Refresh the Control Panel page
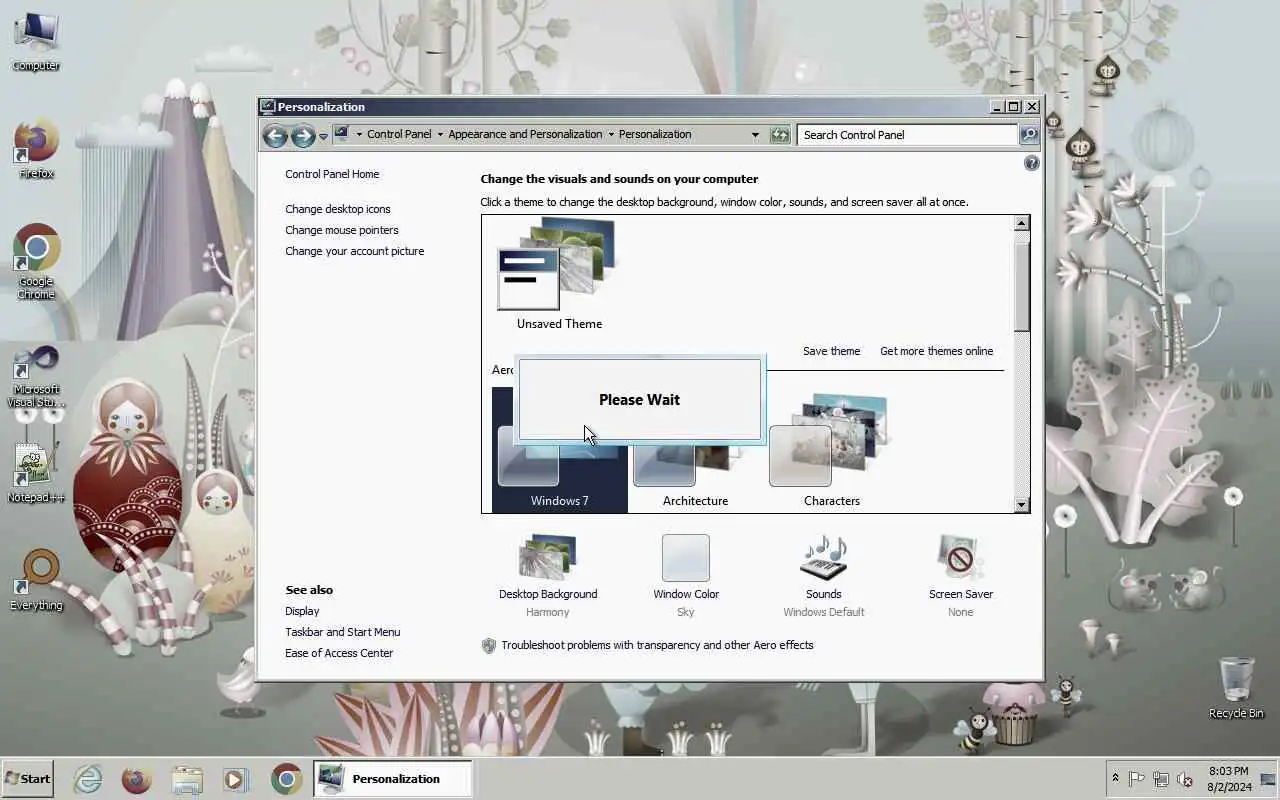 (x=780, y=134)
